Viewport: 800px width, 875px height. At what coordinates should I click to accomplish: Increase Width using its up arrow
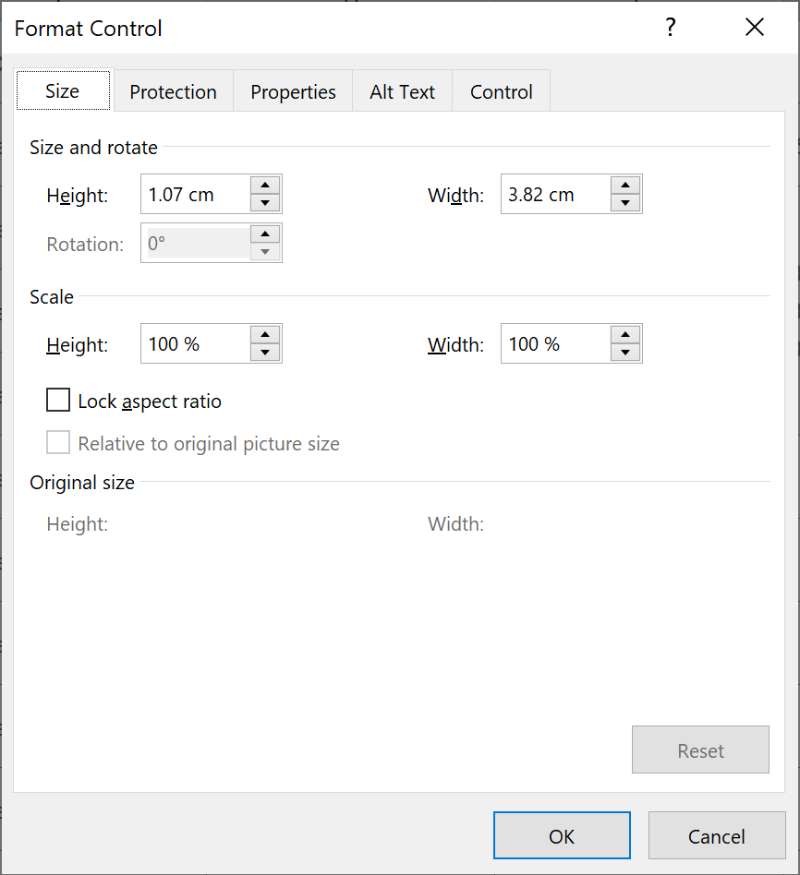coord(628,187)
